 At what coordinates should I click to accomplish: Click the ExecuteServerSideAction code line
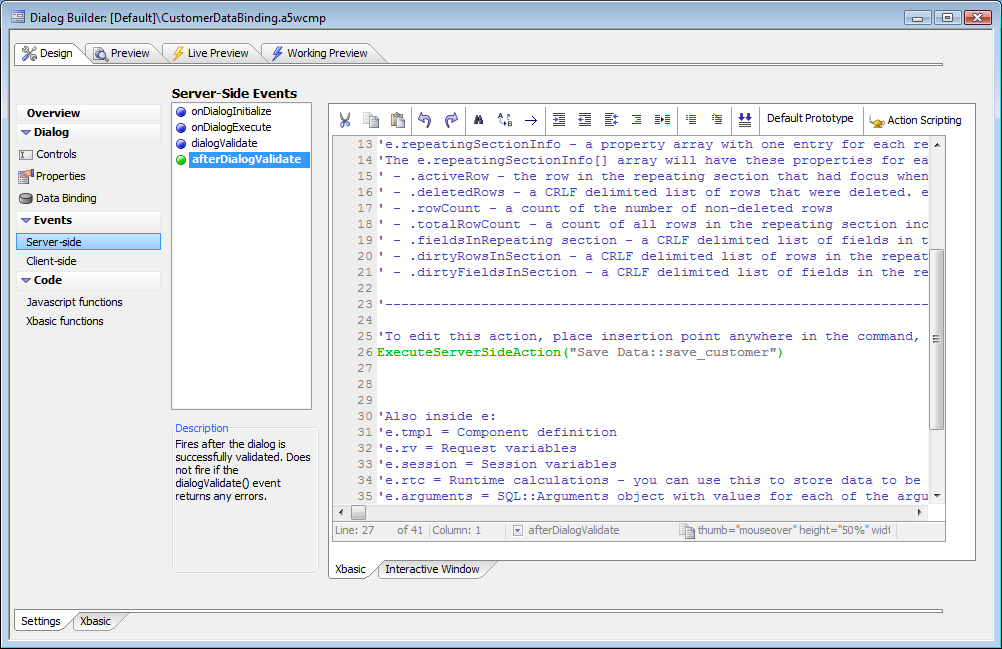click(580, 353)
